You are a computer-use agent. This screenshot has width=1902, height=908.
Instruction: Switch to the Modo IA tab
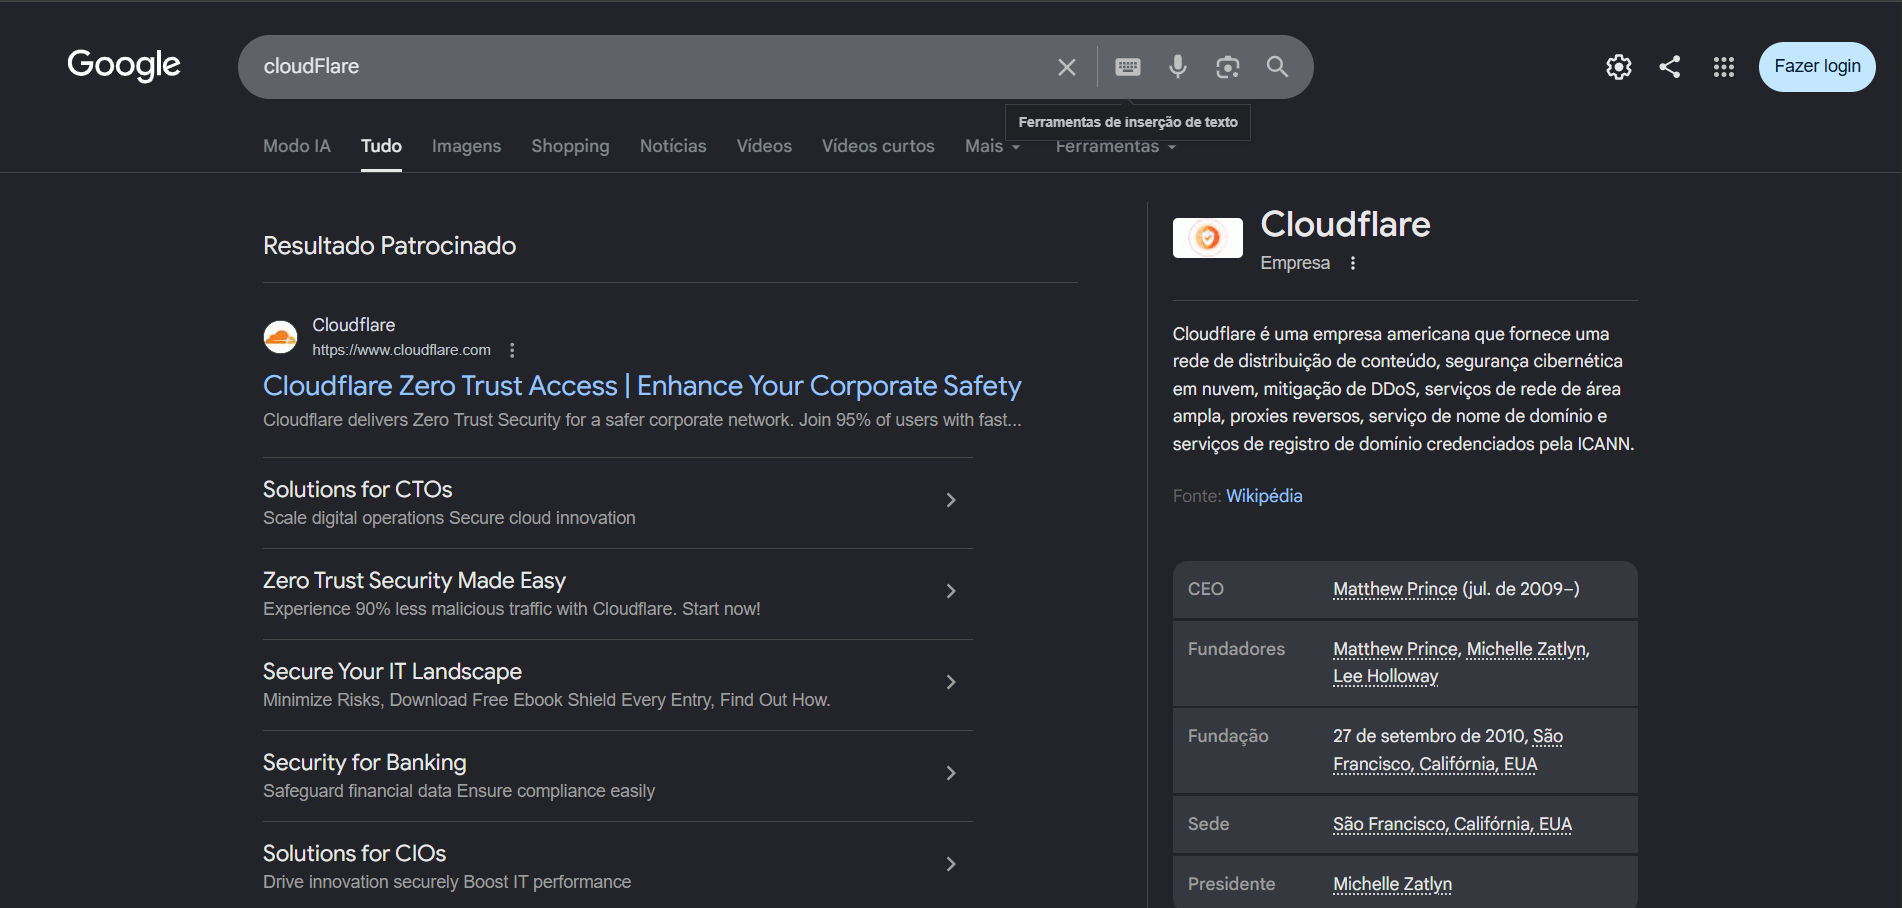297,146
